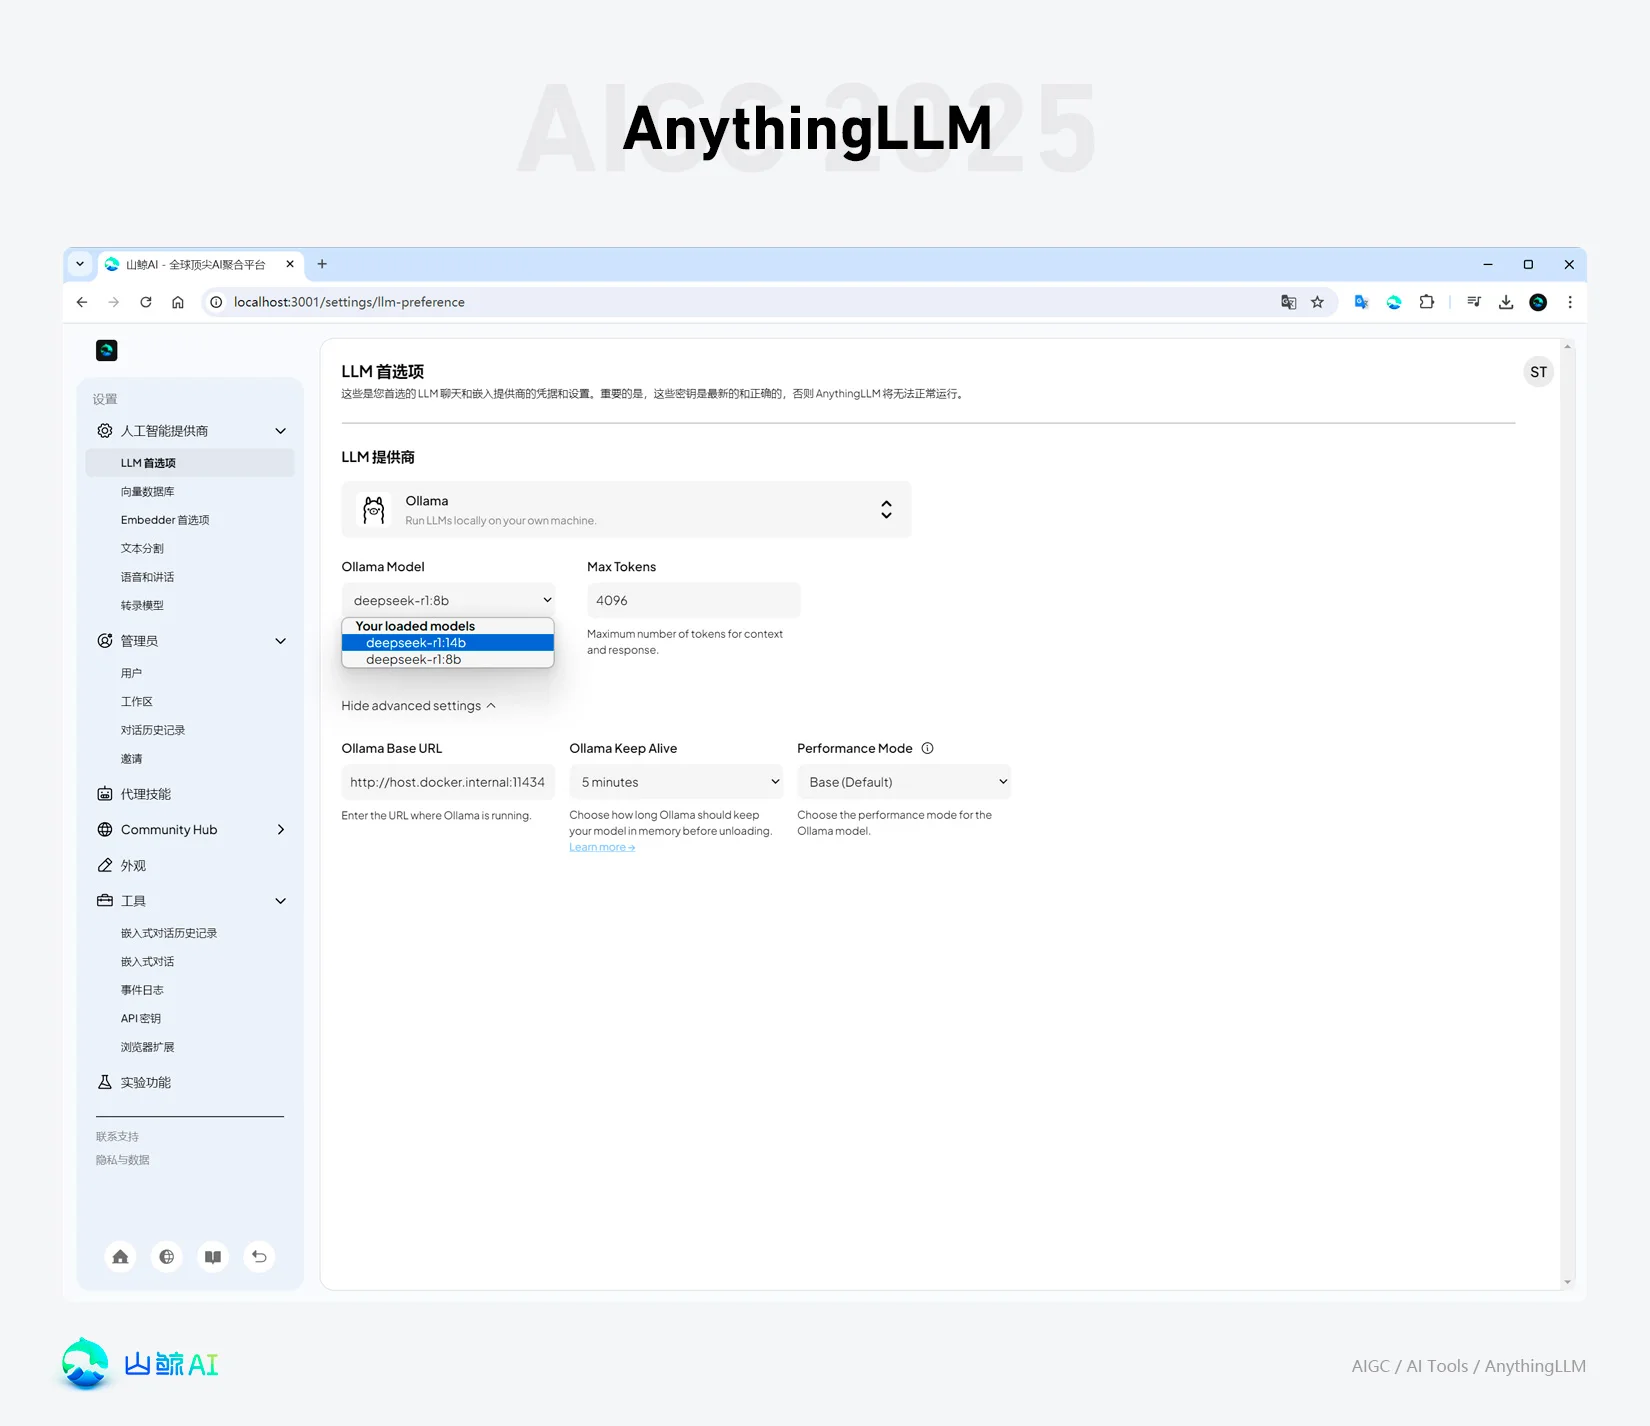The width and height of the screenshot is (1650, 1426).
Task: Click the browser back arrow
Action: [82, 302]
